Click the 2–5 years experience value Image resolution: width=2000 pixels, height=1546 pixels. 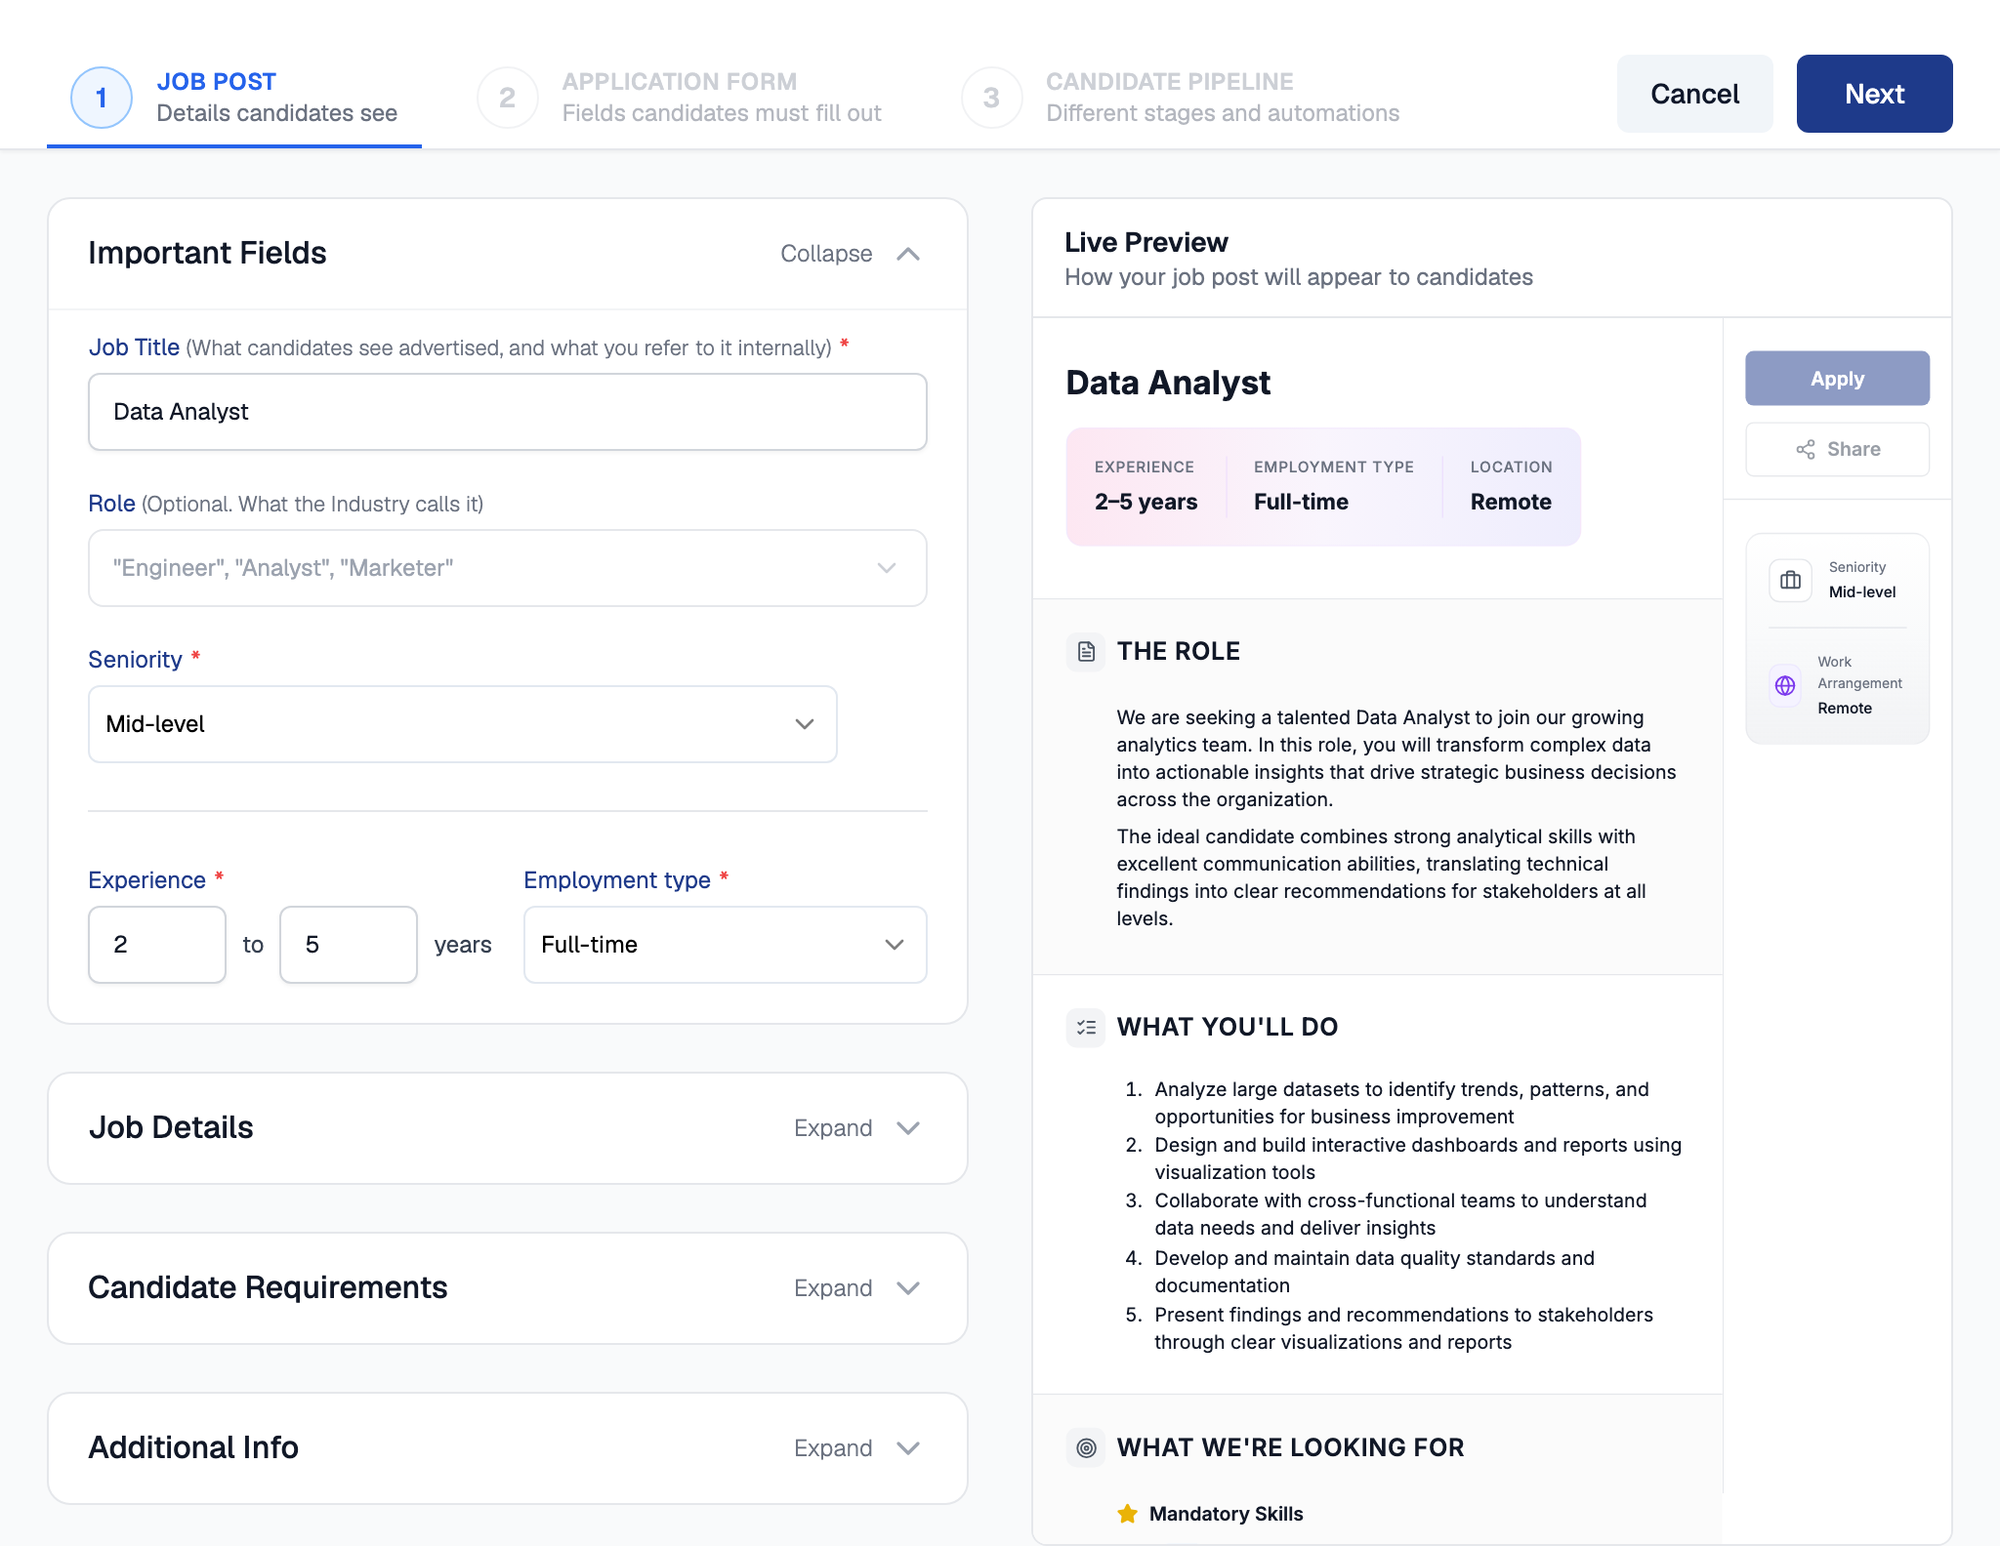1146,502
